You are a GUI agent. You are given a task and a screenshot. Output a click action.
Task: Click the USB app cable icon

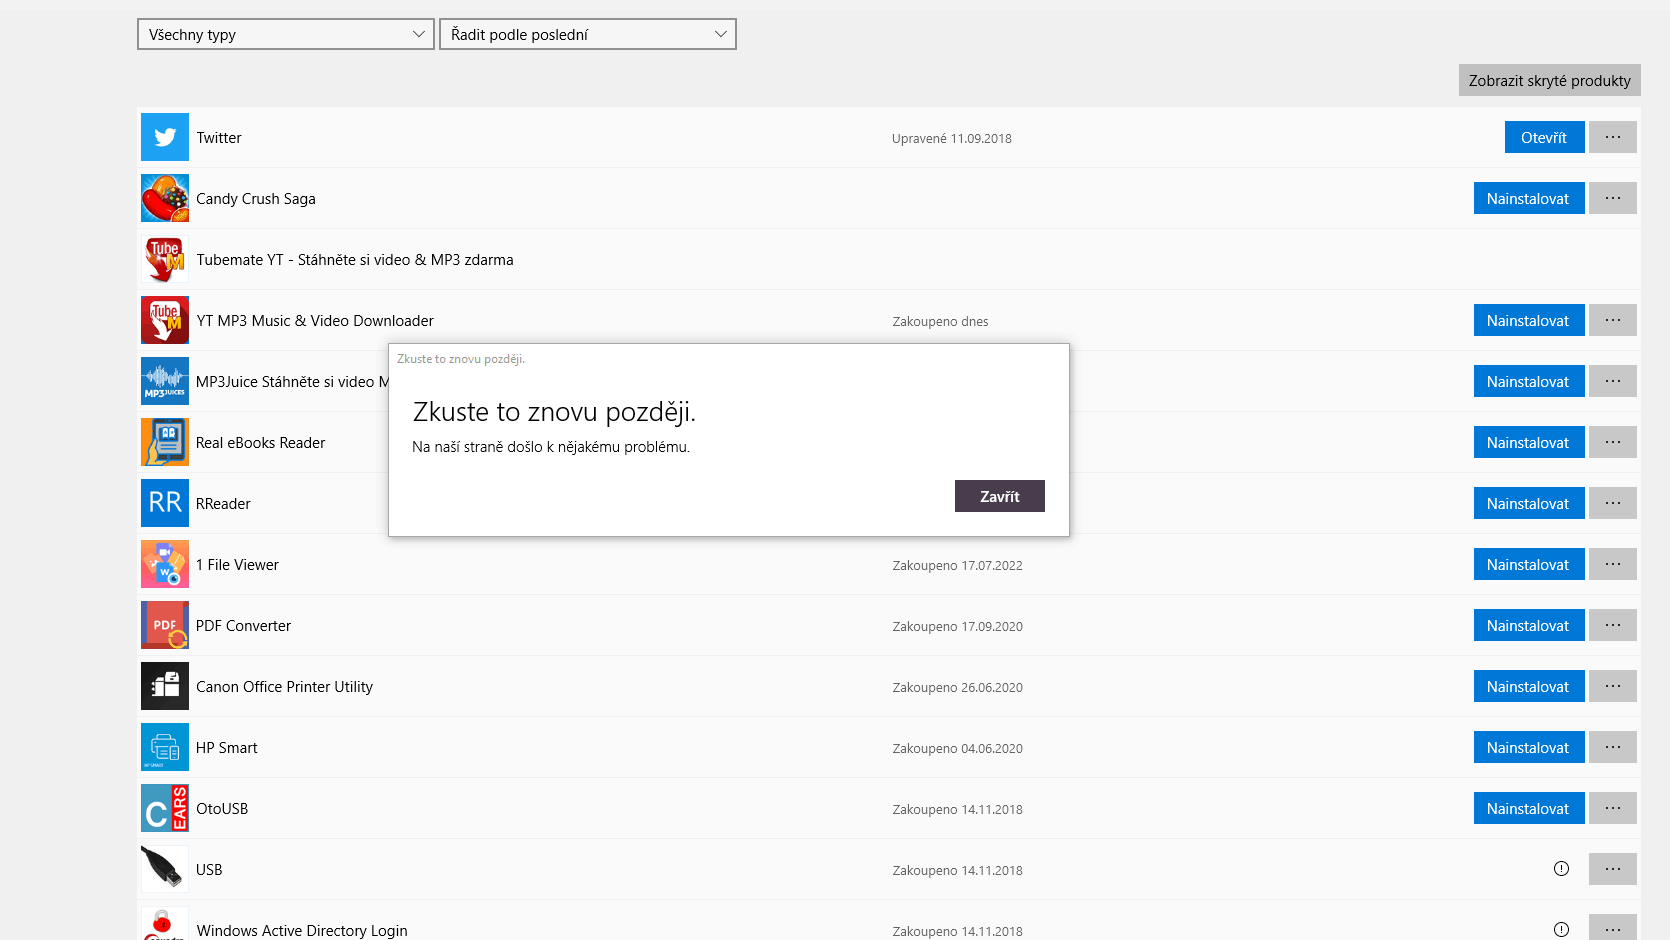(x=165, y=869)
